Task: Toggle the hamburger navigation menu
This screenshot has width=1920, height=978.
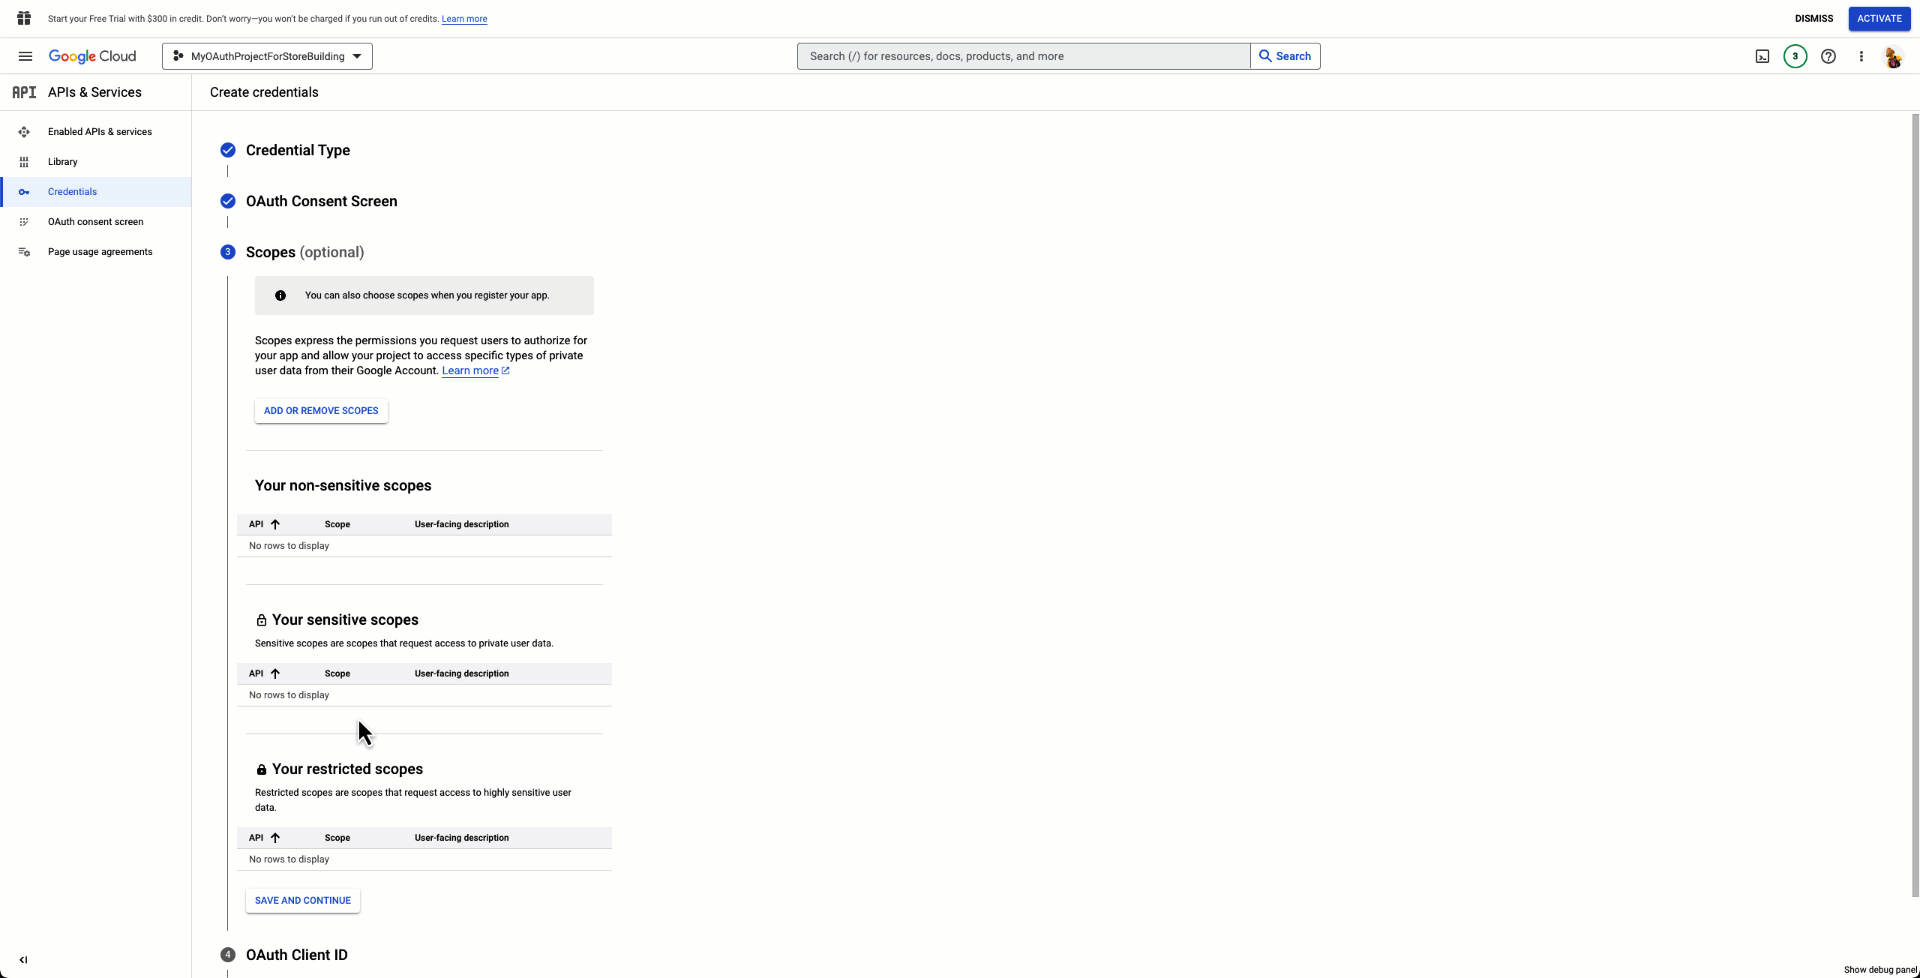Action: point(25,56)
